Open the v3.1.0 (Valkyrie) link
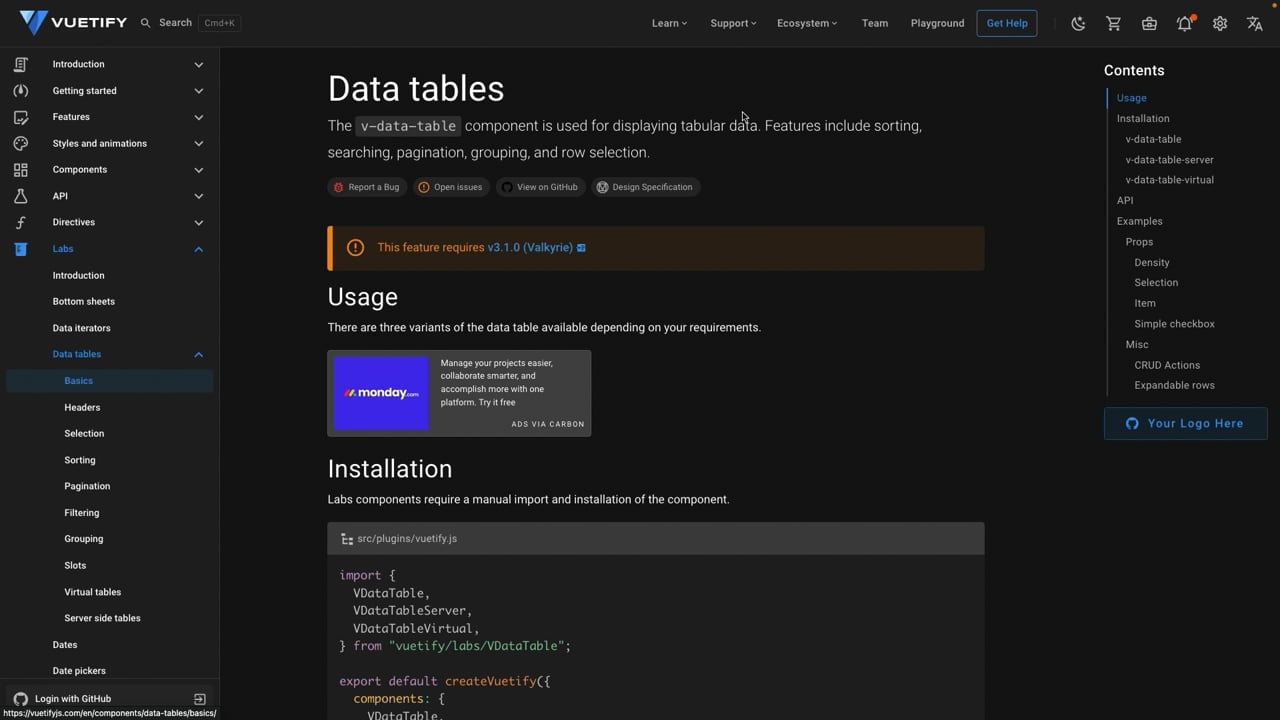1280x720 pixels. [x=530, y=247]
